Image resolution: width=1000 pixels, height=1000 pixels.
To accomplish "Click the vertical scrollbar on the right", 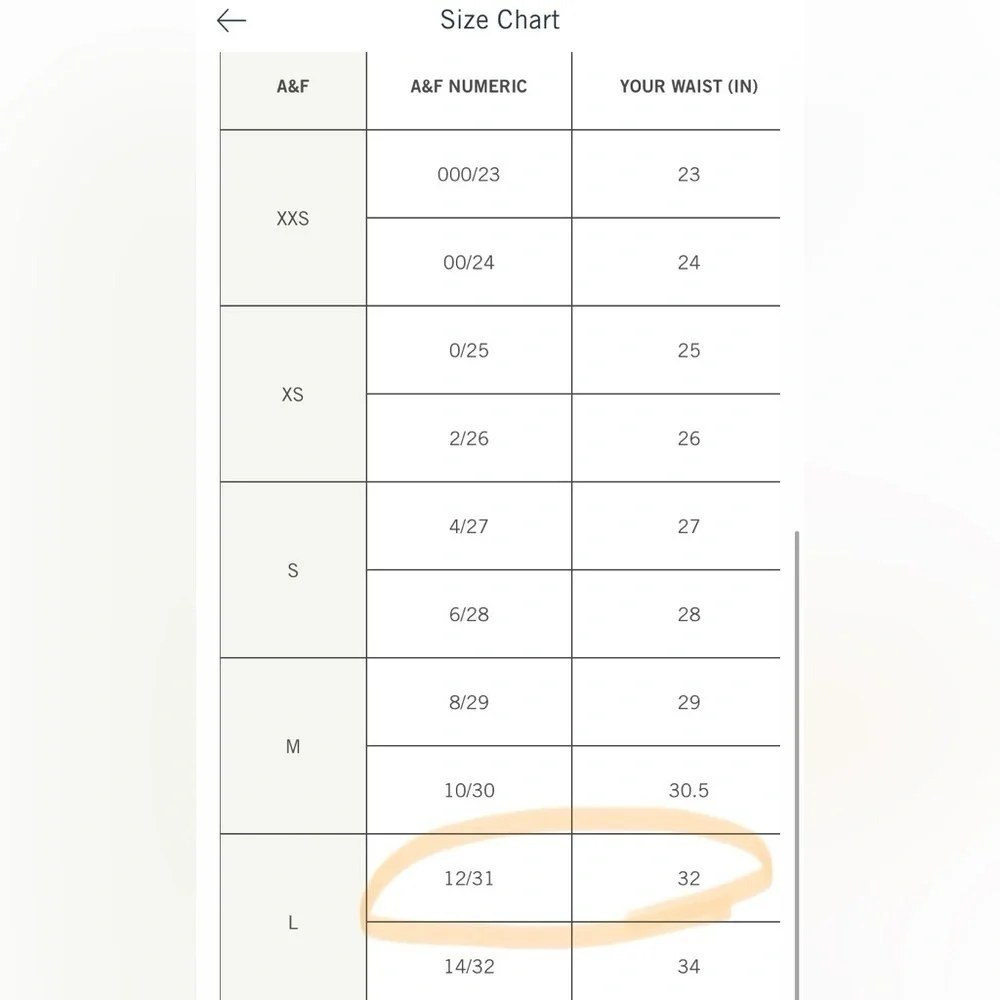I will [797, 760].
